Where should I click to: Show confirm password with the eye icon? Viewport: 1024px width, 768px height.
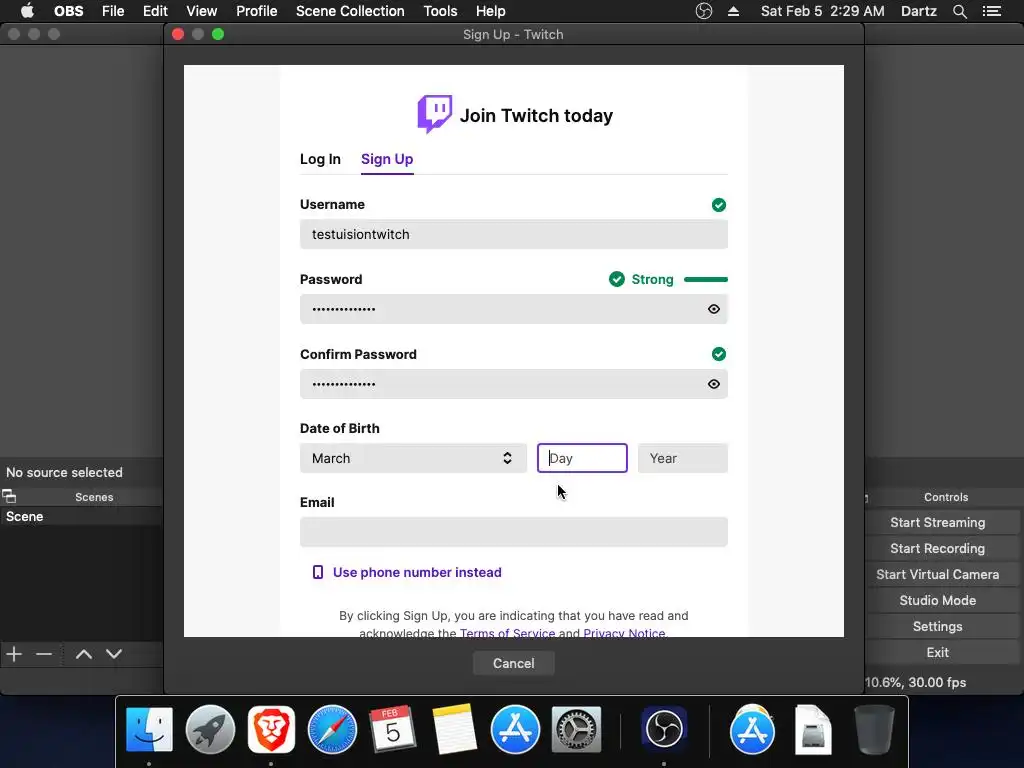(713, 384)
